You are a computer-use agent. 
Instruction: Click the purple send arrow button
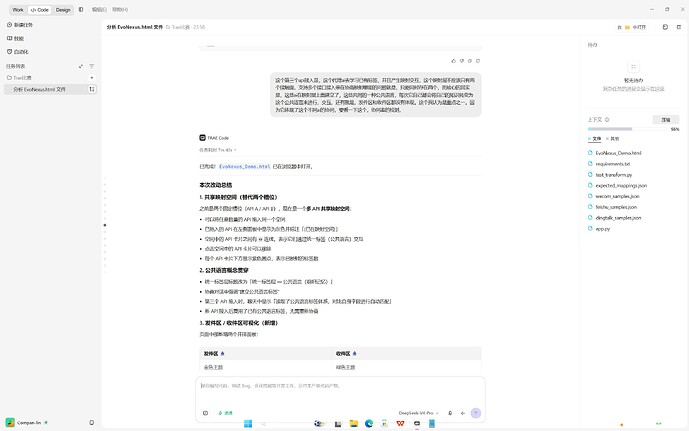point(475,413)
